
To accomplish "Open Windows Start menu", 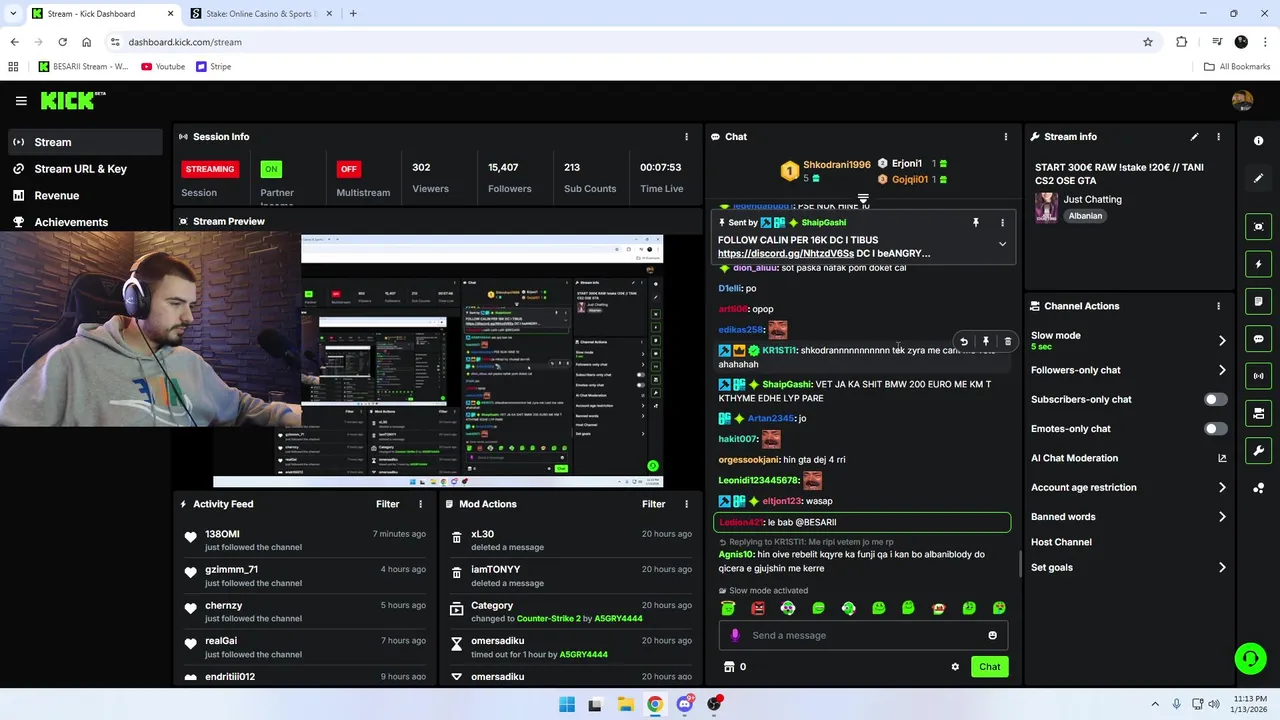I will [567, 704].
